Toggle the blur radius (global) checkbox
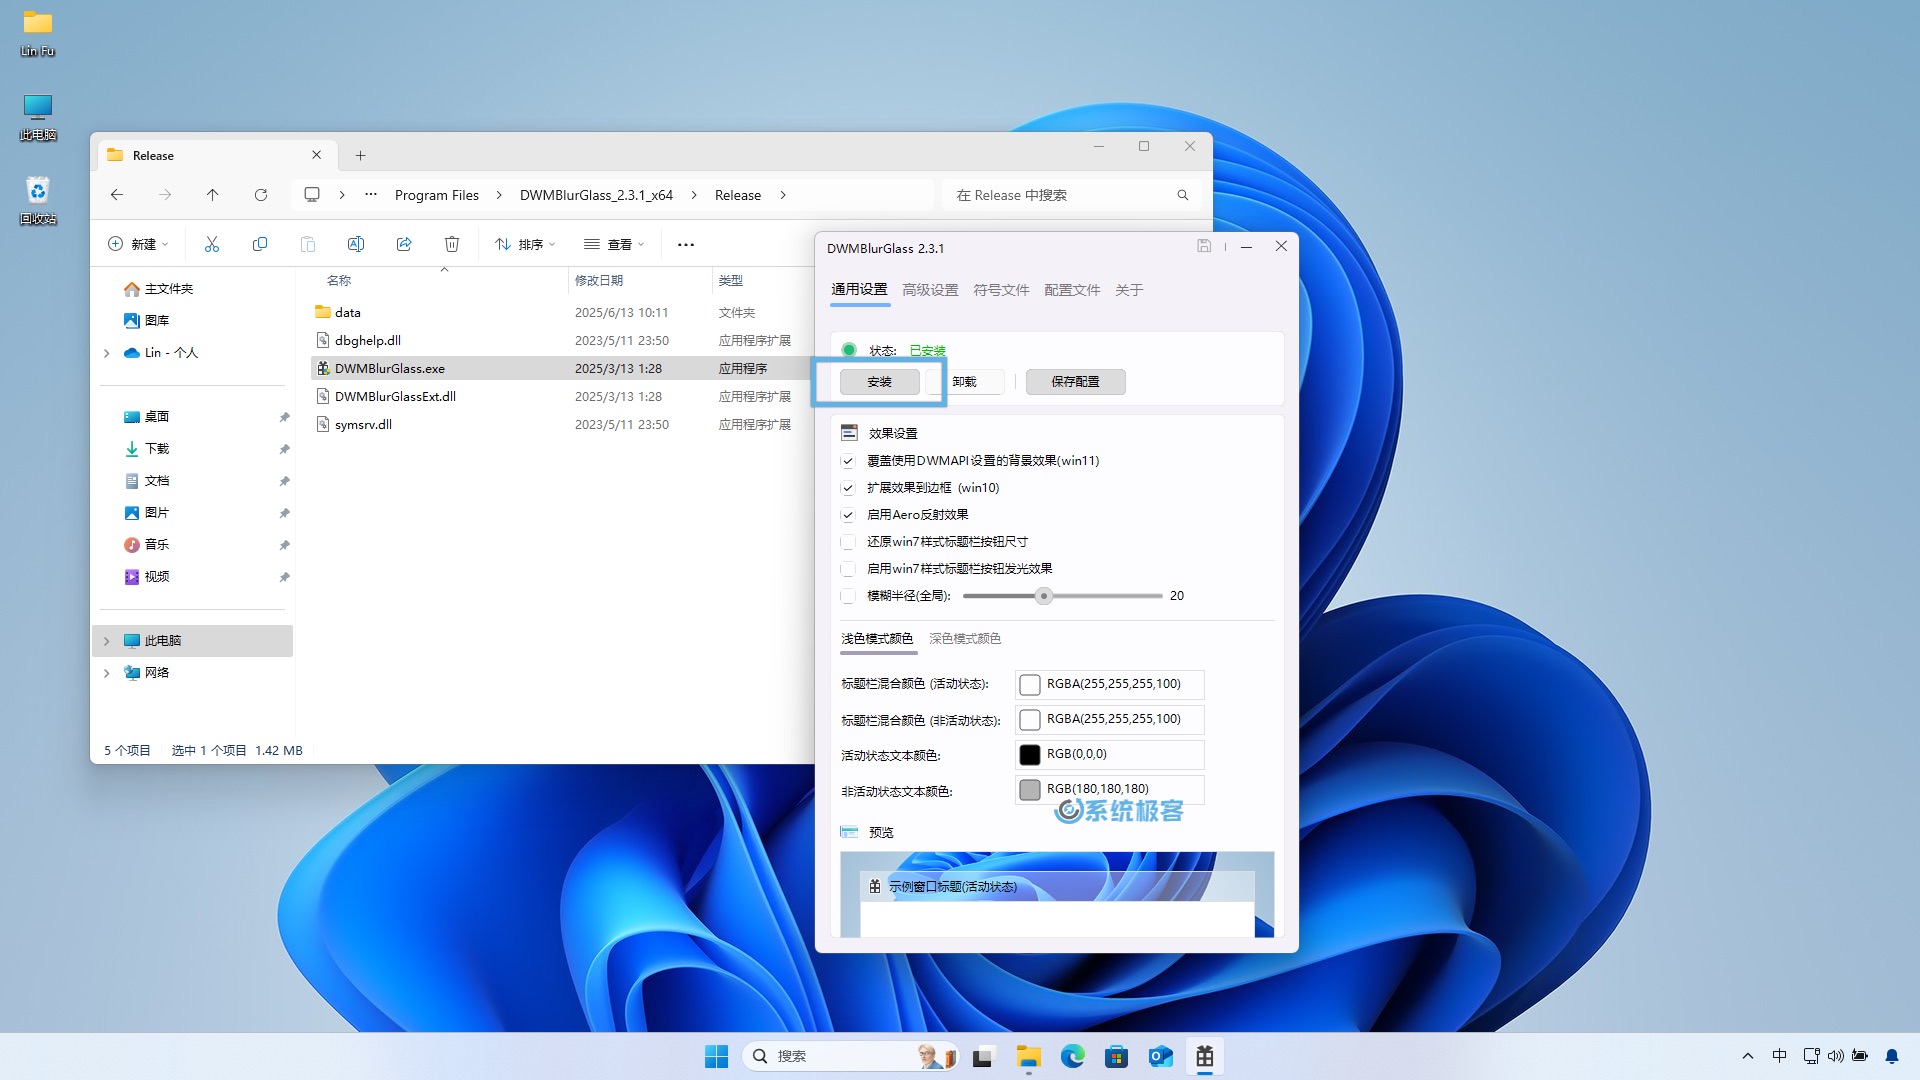The height and width of the screenshot is (1080, 1920). coord(848,596)
